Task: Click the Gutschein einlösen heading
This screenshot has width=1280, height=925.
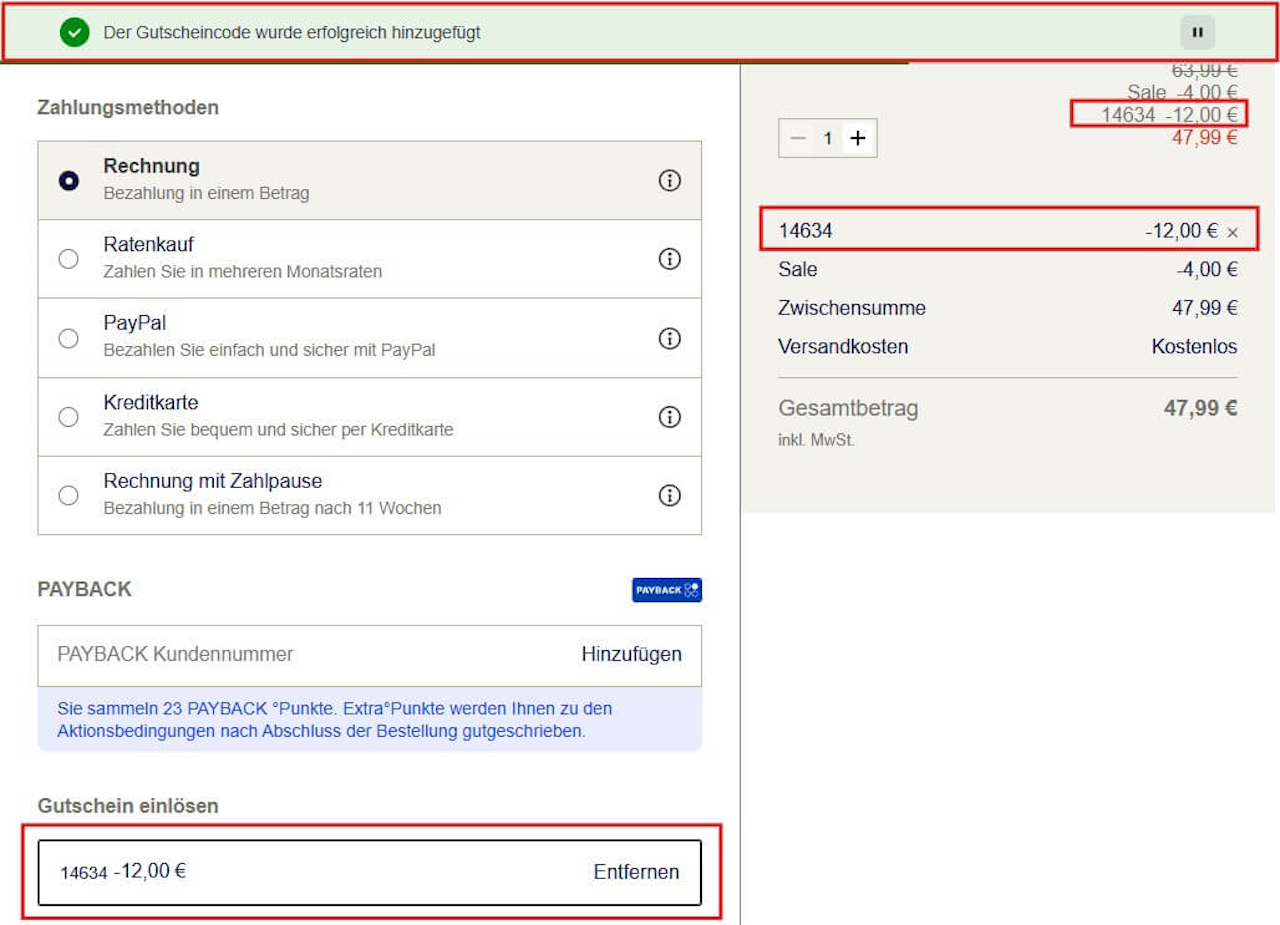Action: [128, 806]
